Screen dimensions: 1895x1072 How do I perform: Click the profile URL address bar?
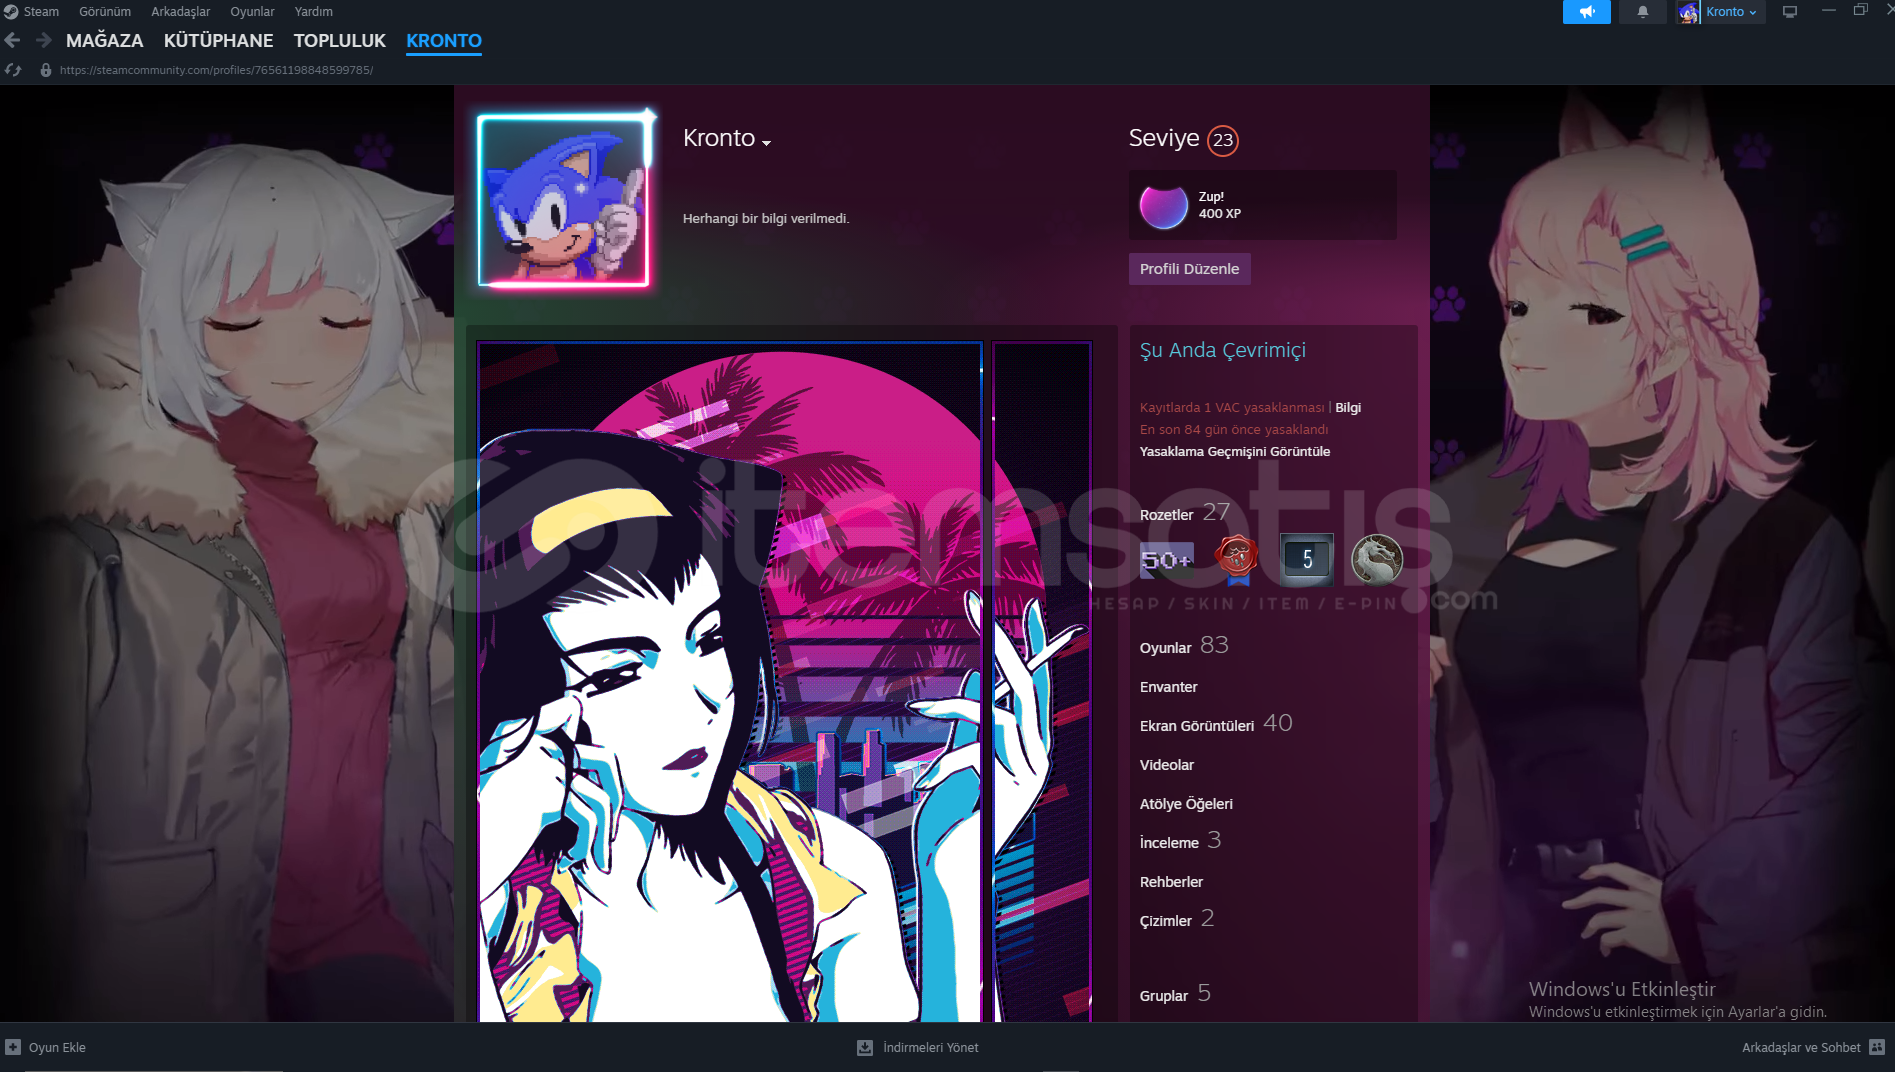[x=216, y=70]
